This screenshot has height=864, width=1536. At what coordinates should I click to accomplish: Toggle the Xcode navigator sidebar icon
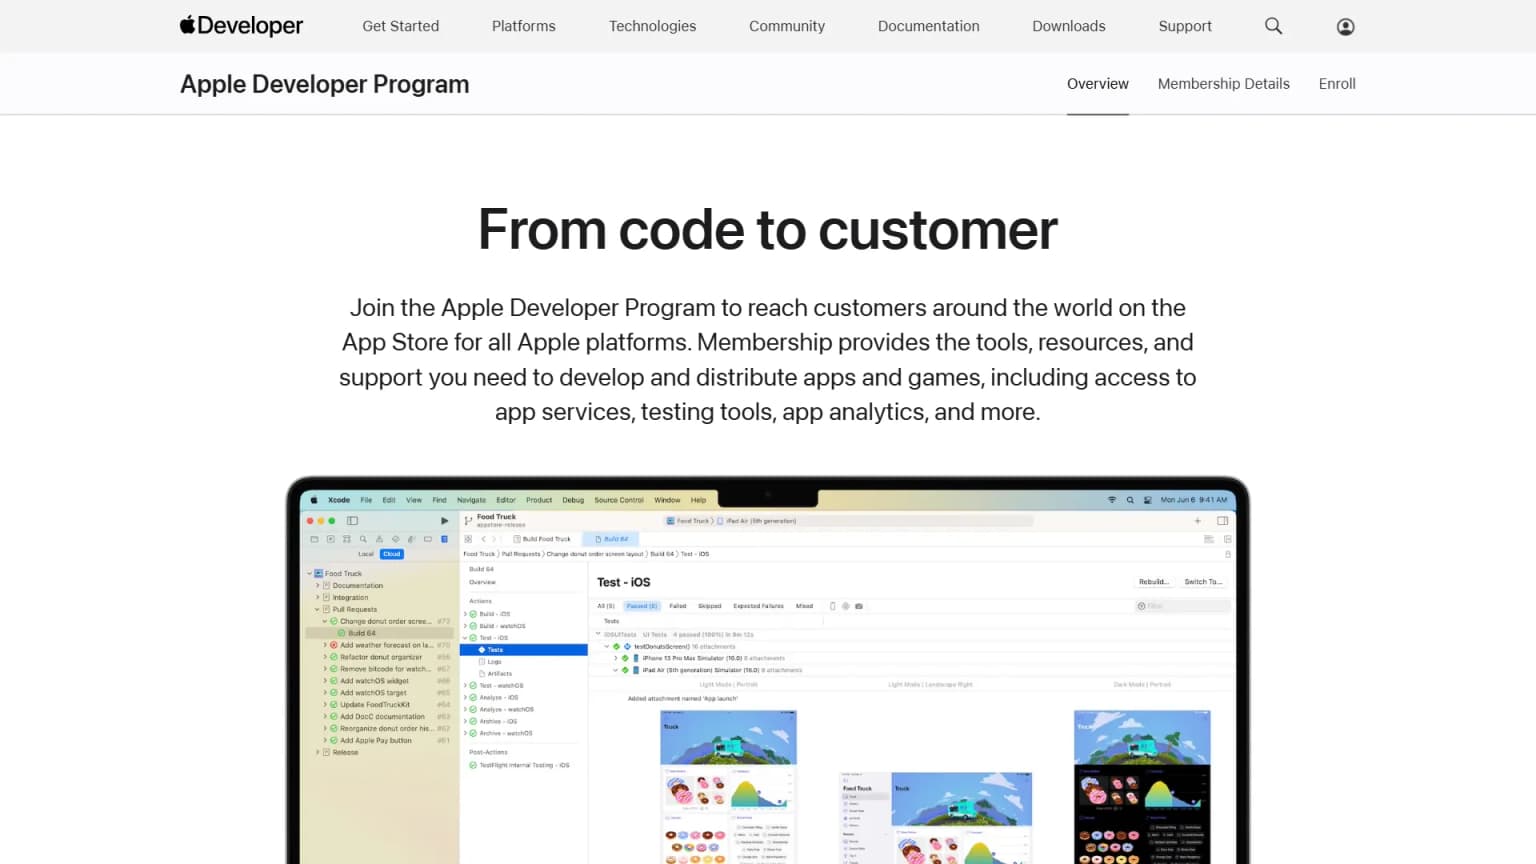point(352,520)
